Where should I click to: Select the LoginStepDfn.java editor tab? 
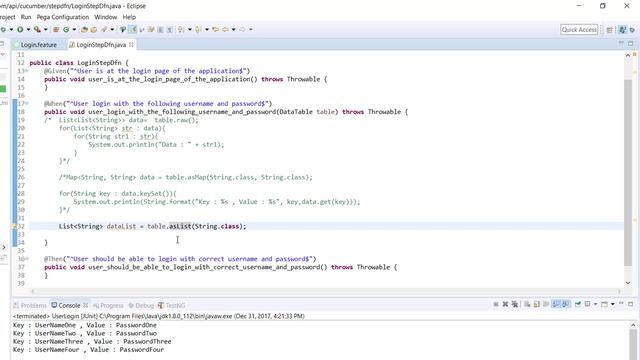point(98,45)
